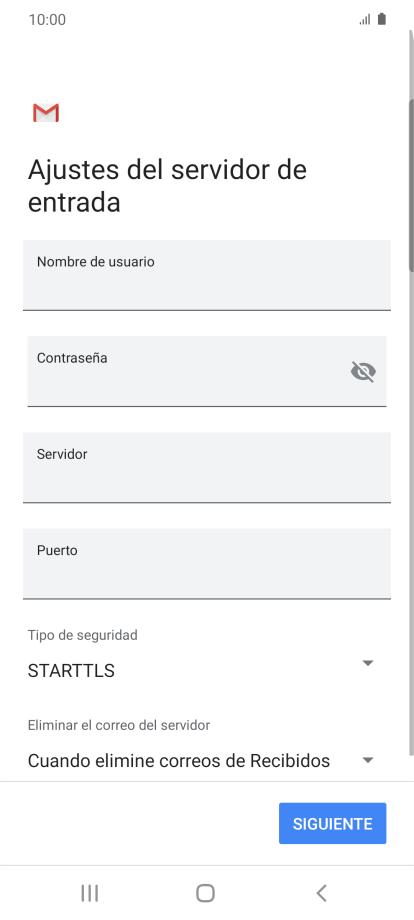This screenshot has height=920, width=414.
Task: Continue with the SIGUIENTE button
Action: point(332,823)
